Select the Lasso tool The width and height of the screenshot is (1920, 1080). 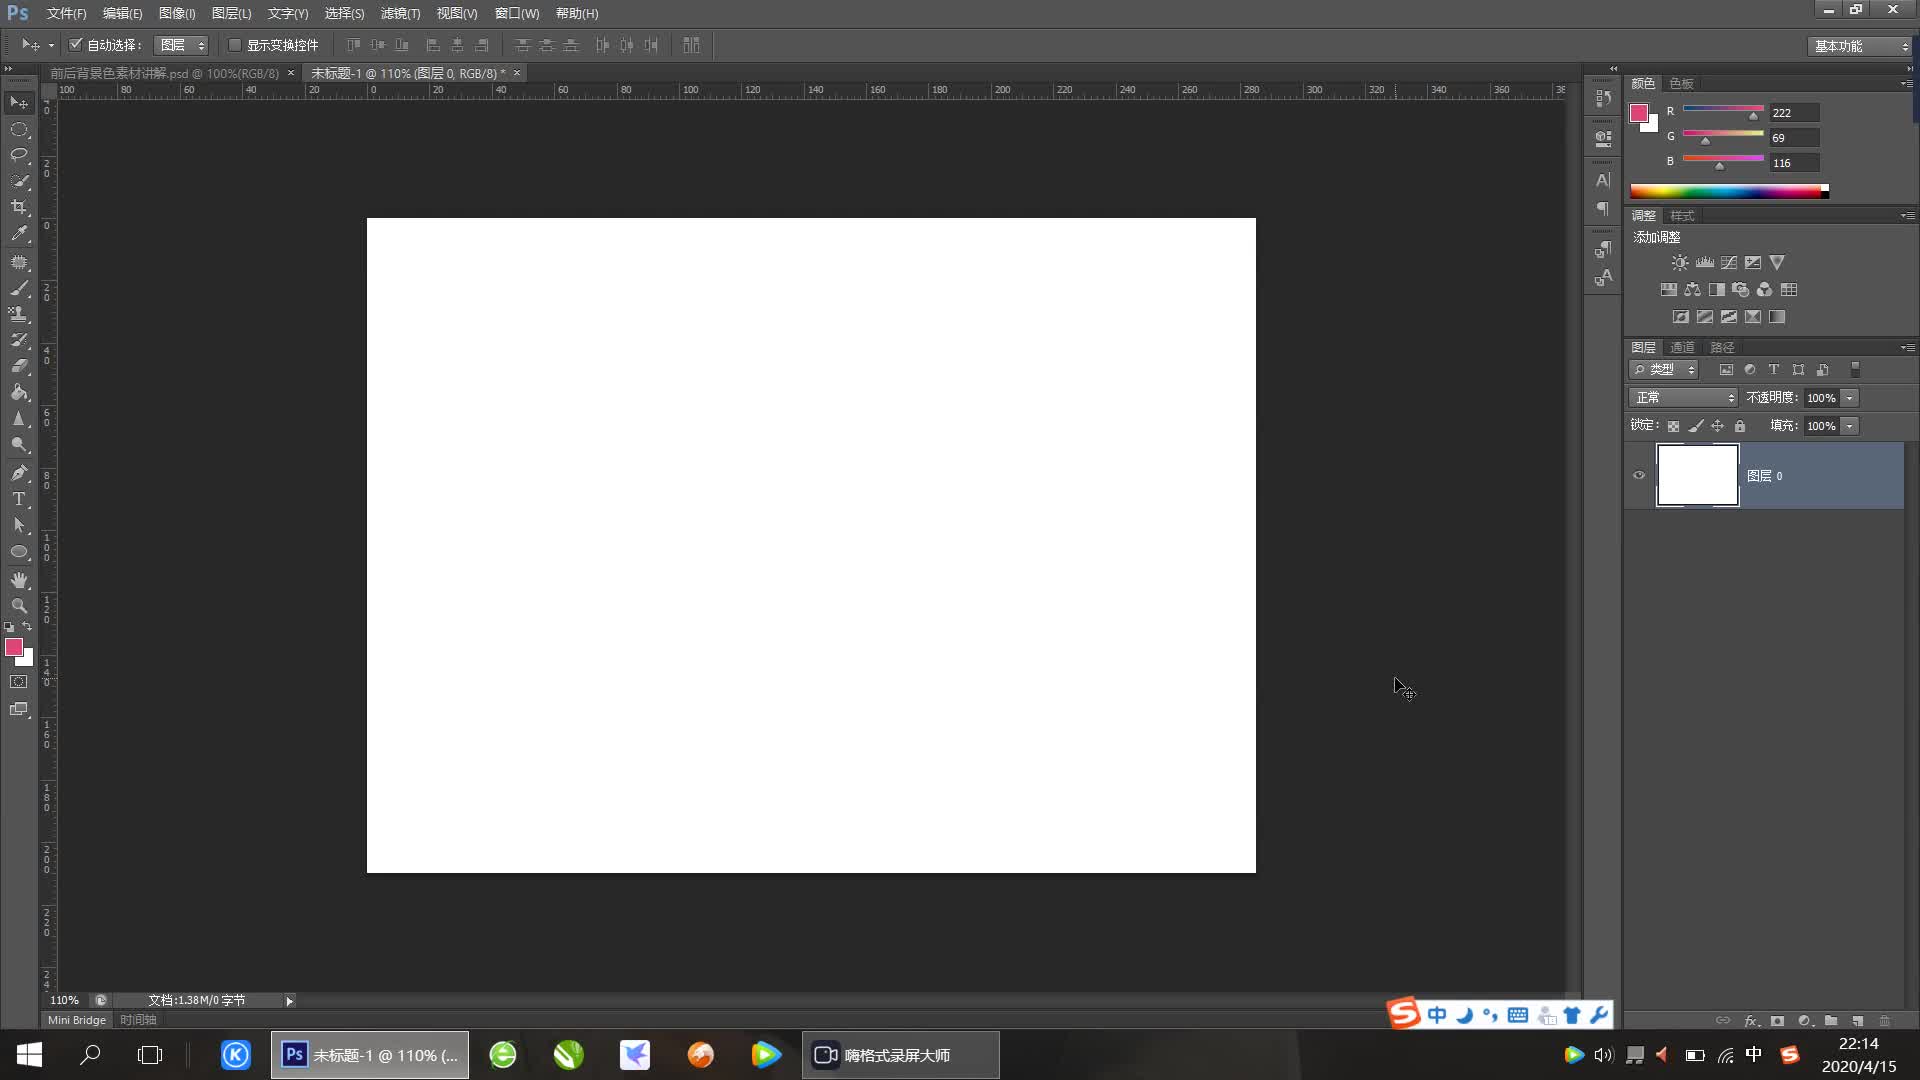pos(19,155)
